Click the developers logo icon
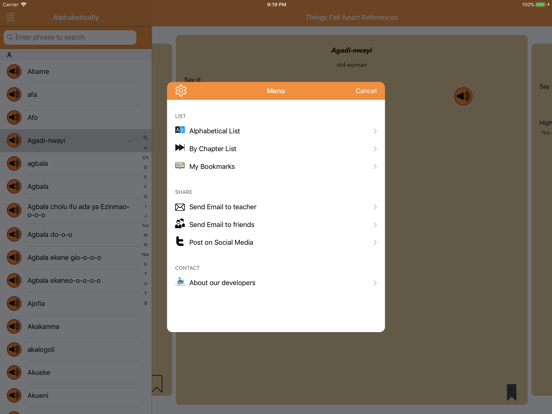This screenshot has height=414, width=552. click(180, 282)
